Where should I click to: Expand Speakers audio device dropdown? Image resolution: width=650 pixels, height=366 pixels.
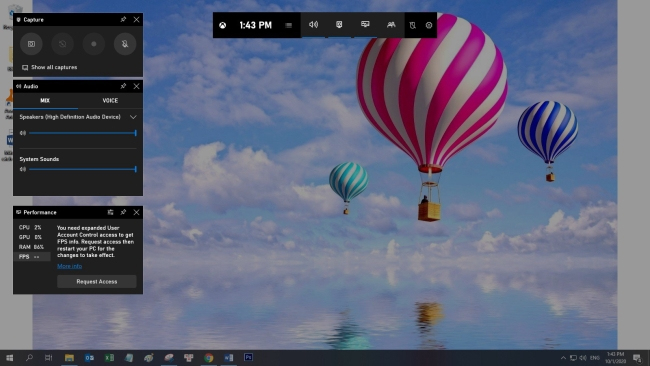point(133,117)
